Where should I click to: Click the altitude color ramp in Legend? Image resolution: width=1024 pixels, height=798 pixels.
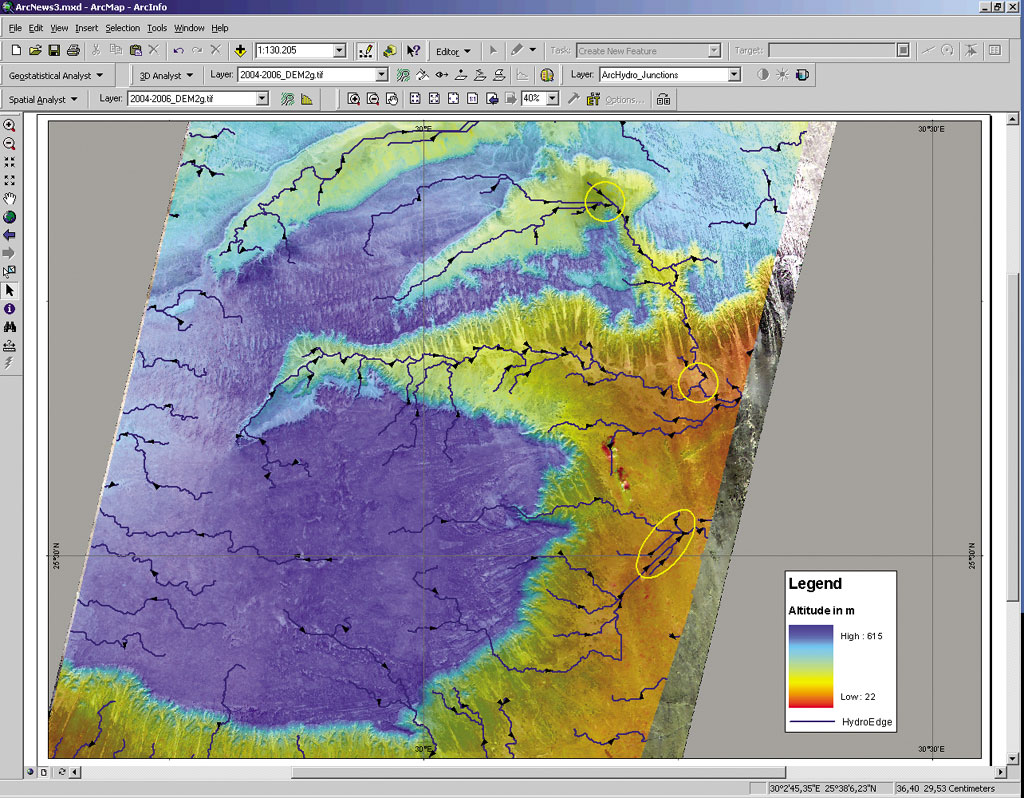click(810, 666)
